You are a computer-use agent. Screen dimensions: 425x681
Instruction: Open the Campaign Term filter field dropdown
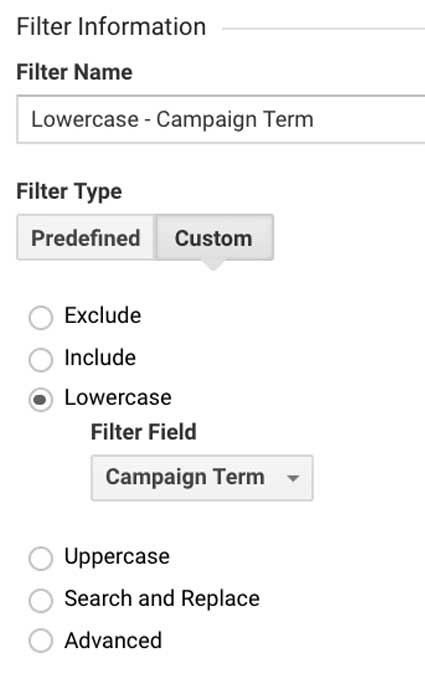[x=202, y=478]
